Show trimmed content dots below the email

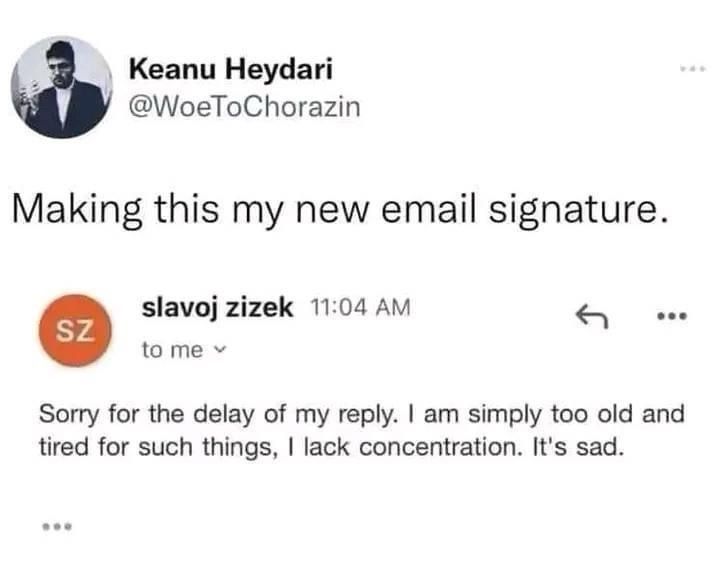57,526
